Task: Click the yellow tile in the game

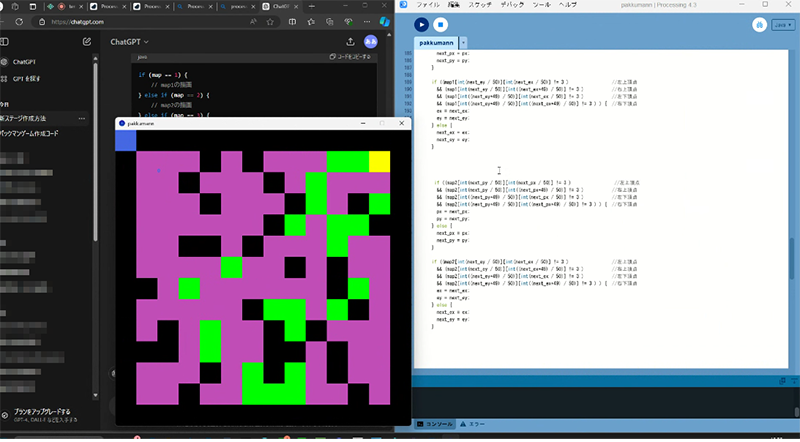Action: [379, 161]
